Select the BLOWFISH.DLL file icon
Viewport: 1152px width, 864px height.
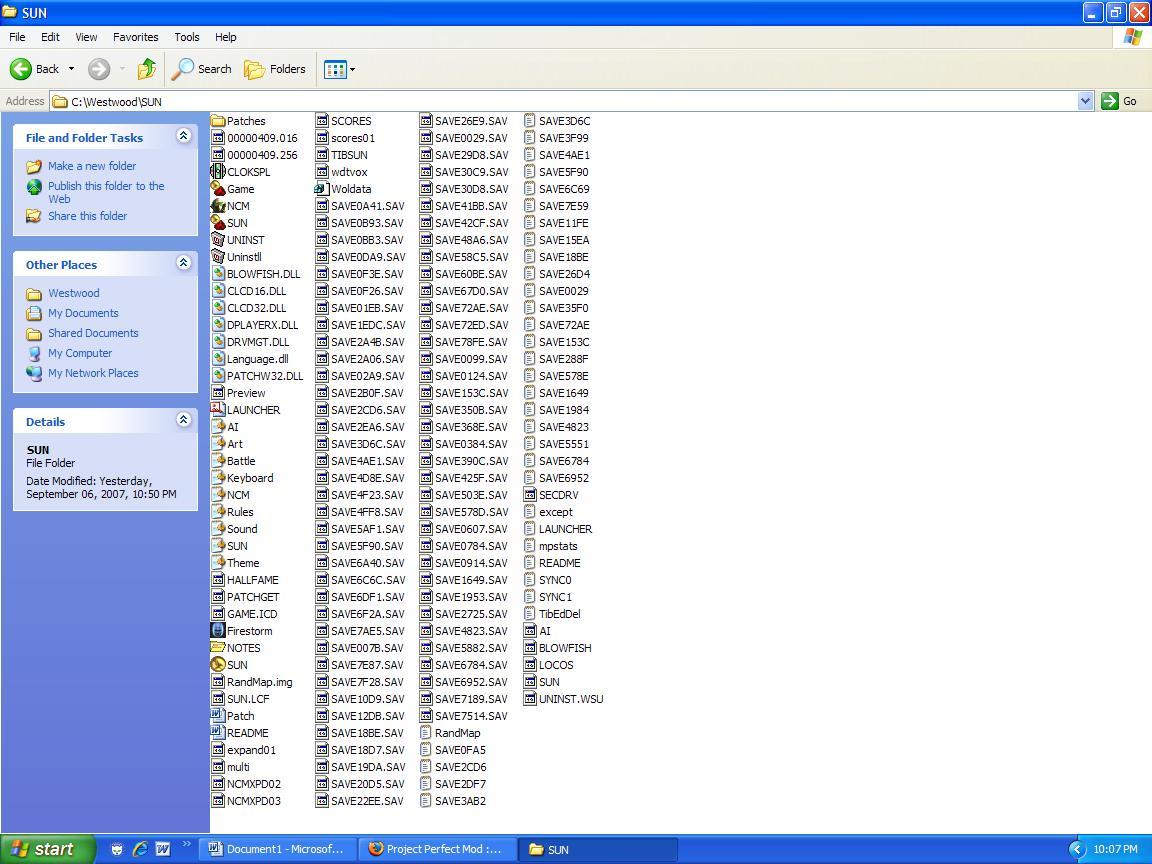[x=217, y=273]
